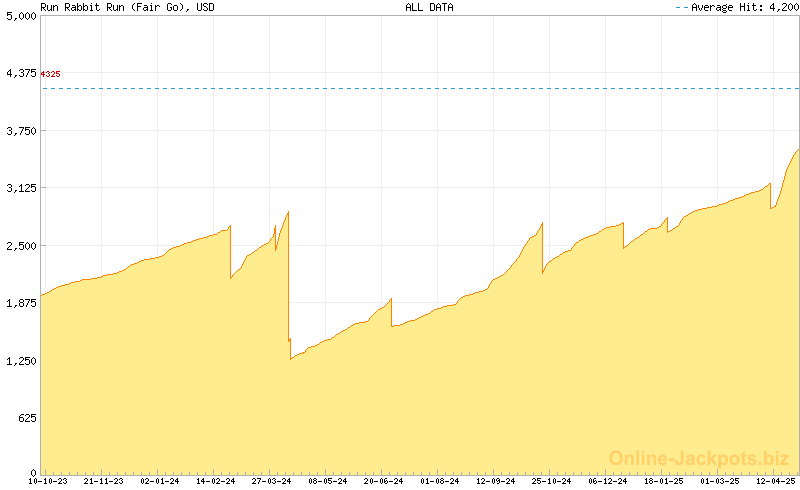Screen dimensions: 800x490
Task: Click the 5,000 y-axis label
Action: click(19, 16)
